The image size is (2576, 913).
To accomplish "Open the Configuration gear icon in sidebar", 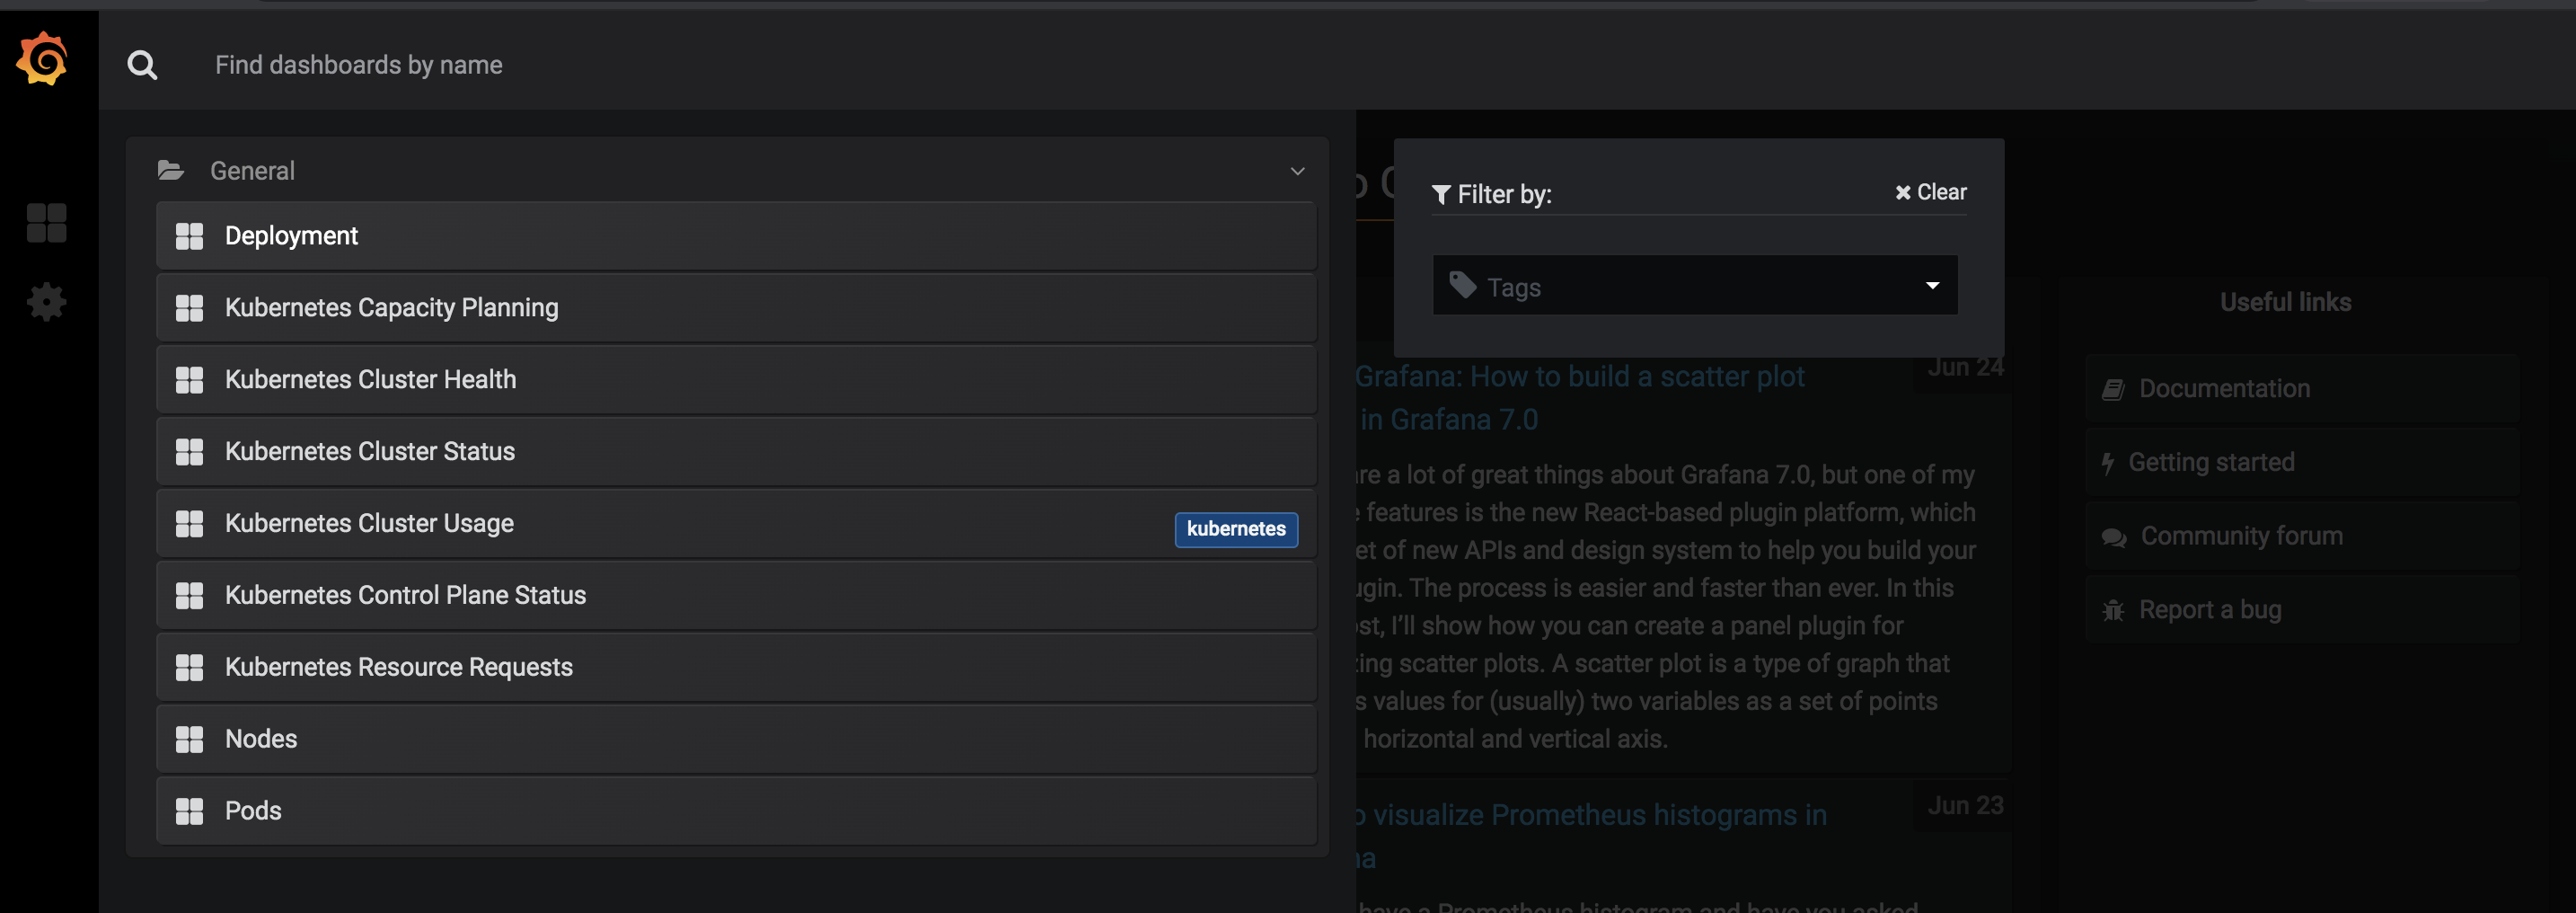I will [x=46, y=301].
